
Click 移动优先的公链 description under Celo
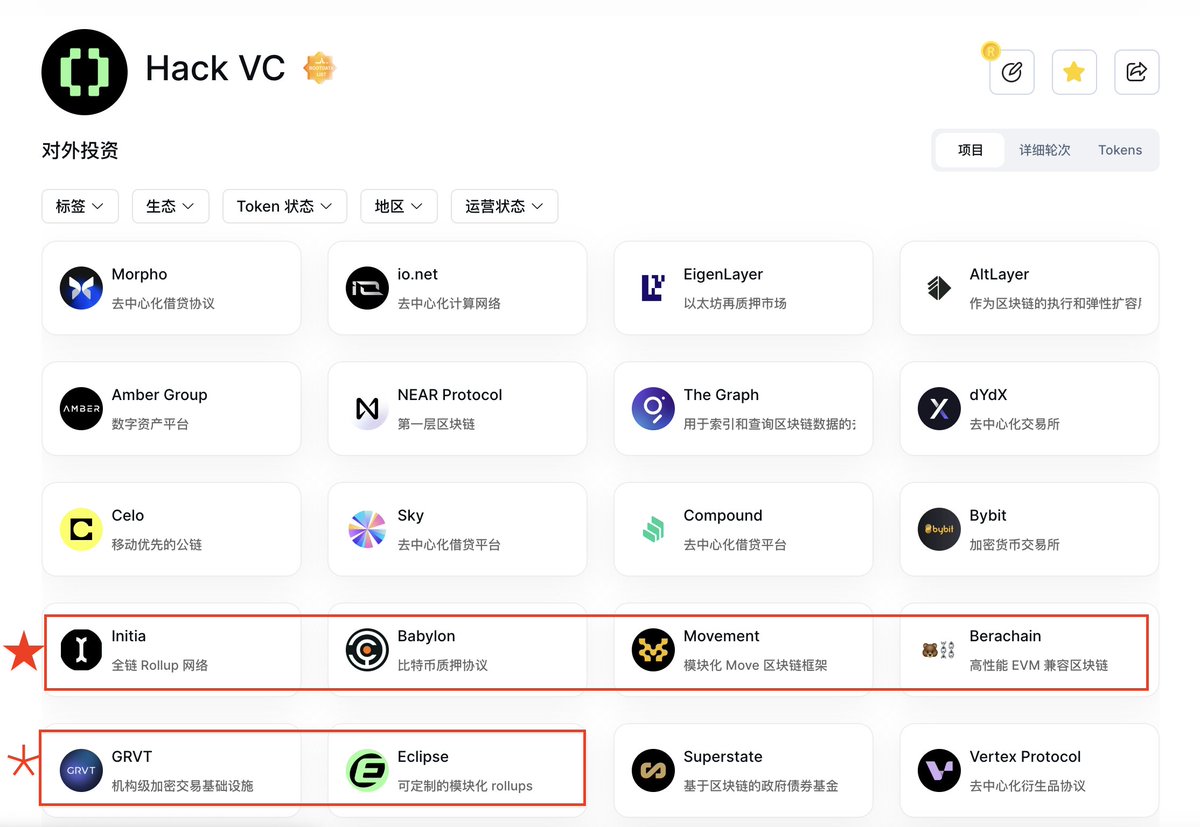[157, 545]
